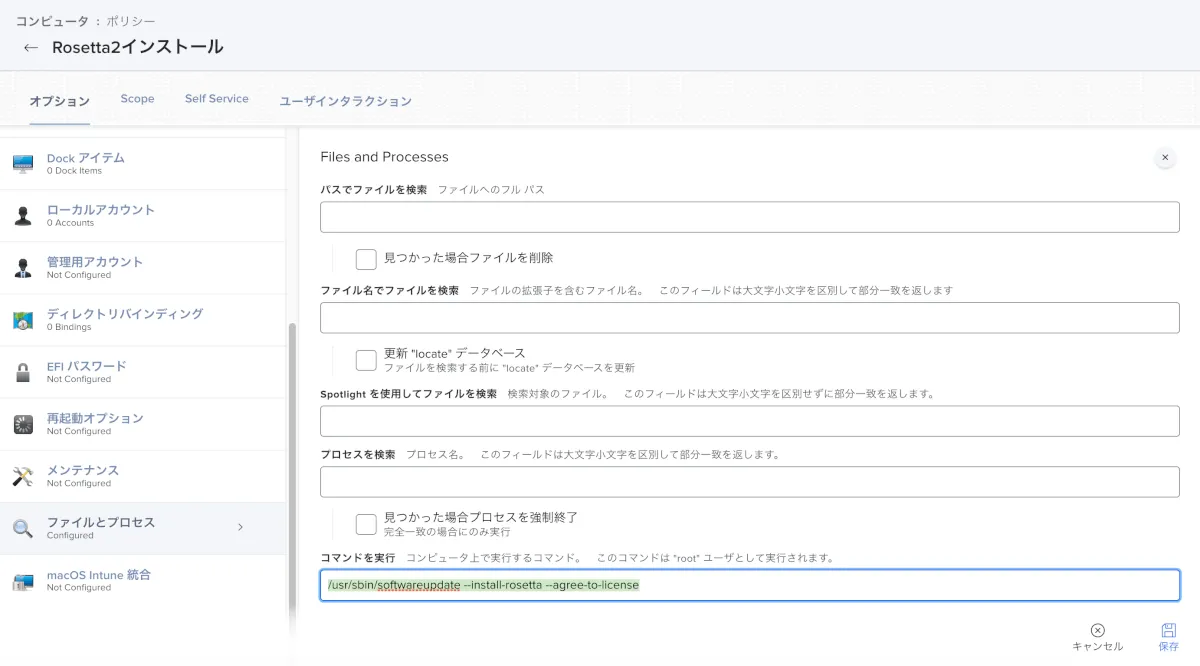Screen dimensions: 1200x666
Task: Click the キャンセル cancel button
Action: [1097, 637]
